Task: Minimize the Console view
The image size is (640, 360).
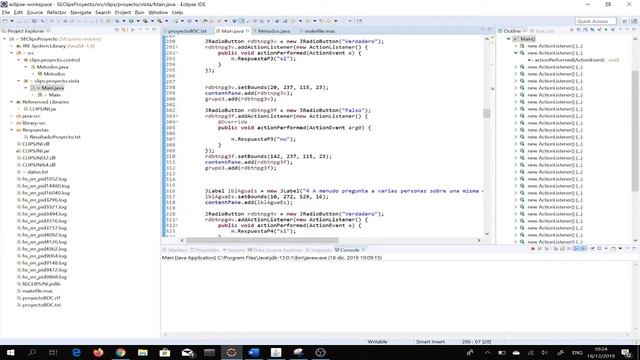Action: pos(627,249)
